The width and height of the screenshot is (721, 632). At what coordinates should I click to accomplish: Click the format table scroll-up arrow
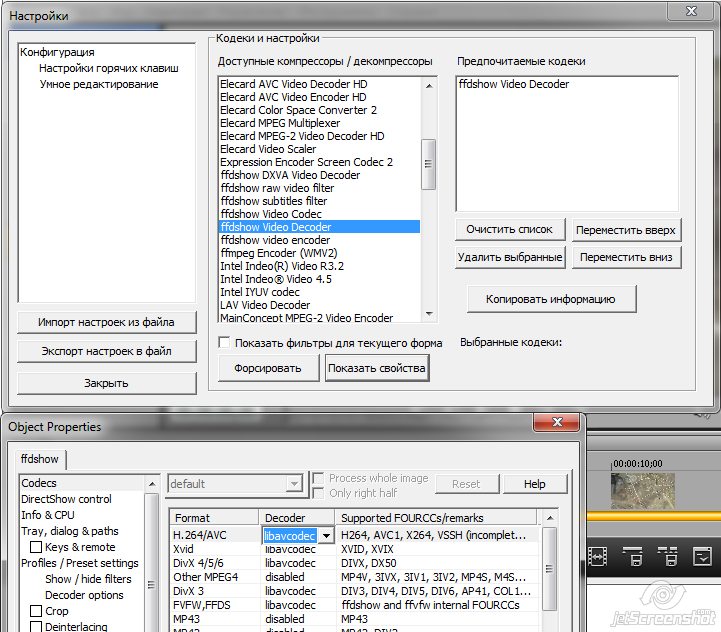(x=549, y=518)
